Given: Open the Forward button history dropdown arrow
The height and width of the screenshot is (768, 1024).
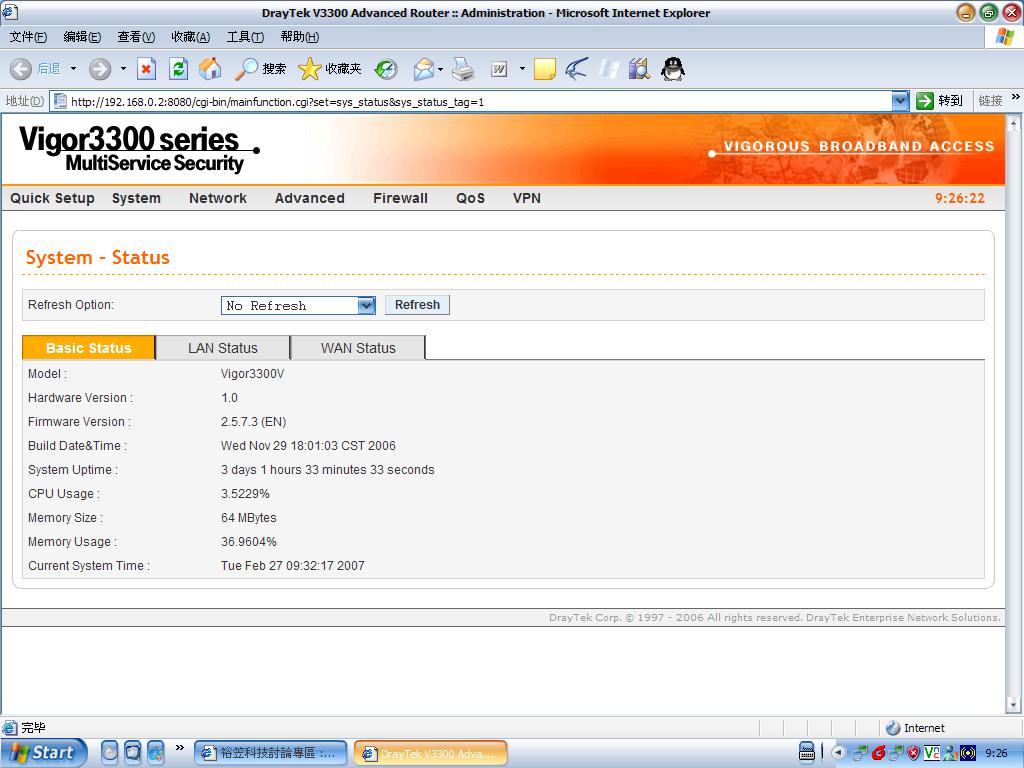Looking at the screenshot, I should [123, 69].
